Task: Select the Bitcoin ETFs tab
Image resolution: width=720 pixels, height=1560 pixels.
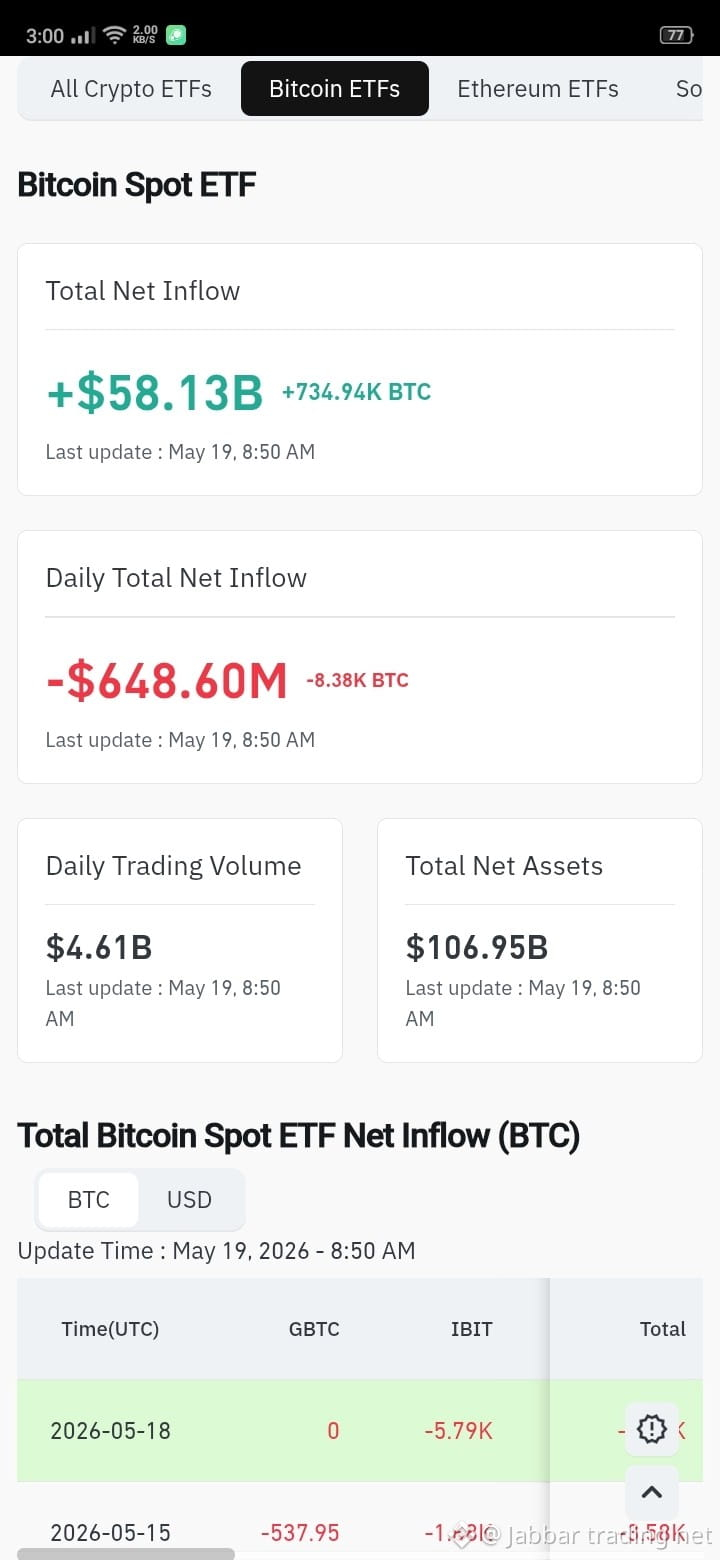Action: click(335, 89)
